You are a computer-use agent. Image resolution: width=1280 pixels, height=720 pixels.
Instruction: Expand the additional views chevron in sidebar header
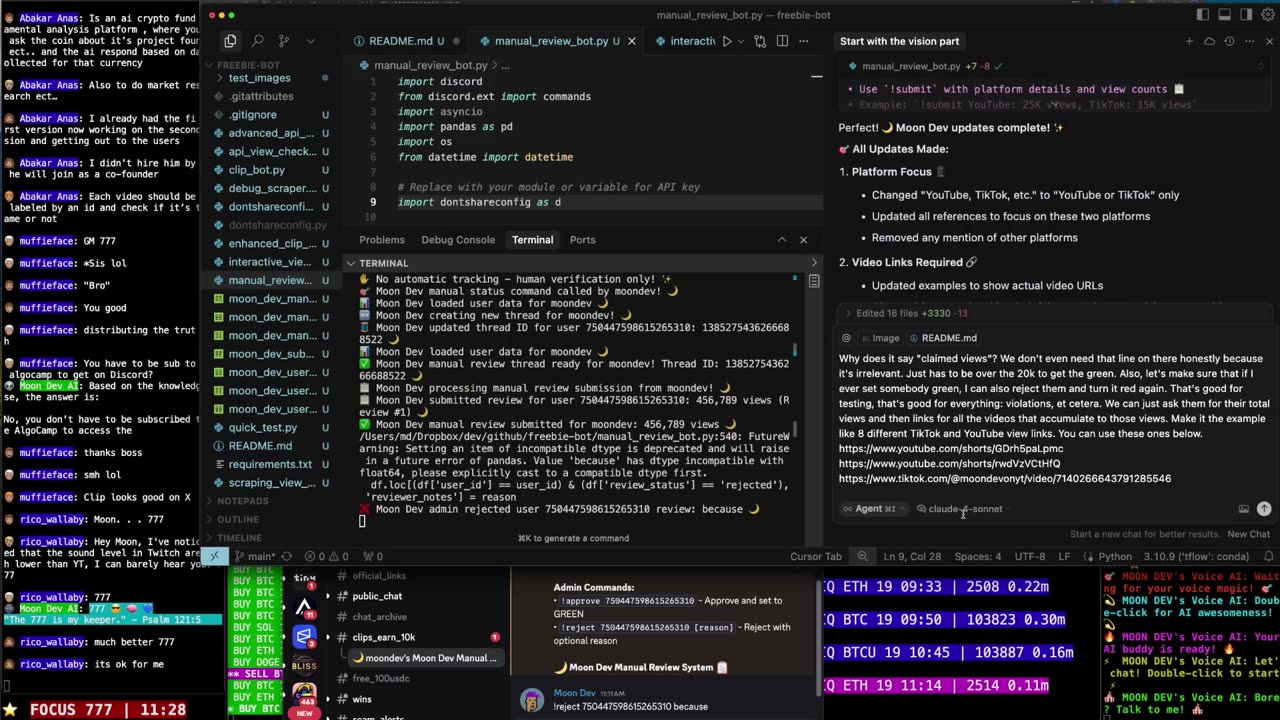[x=310, y=41]
